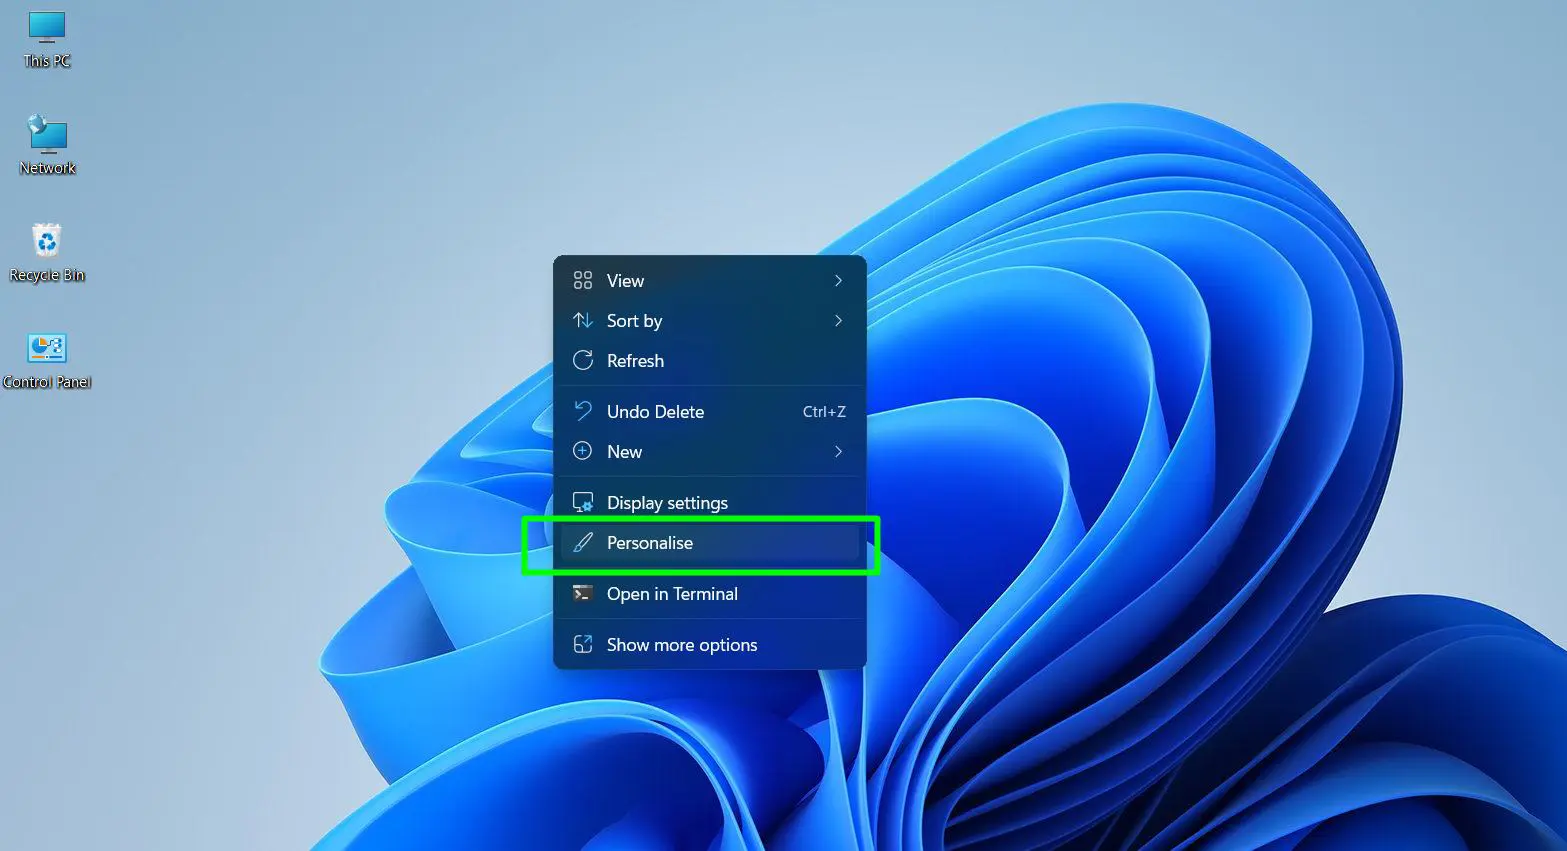Click the Display settings monitor icon

pos(583,501)
